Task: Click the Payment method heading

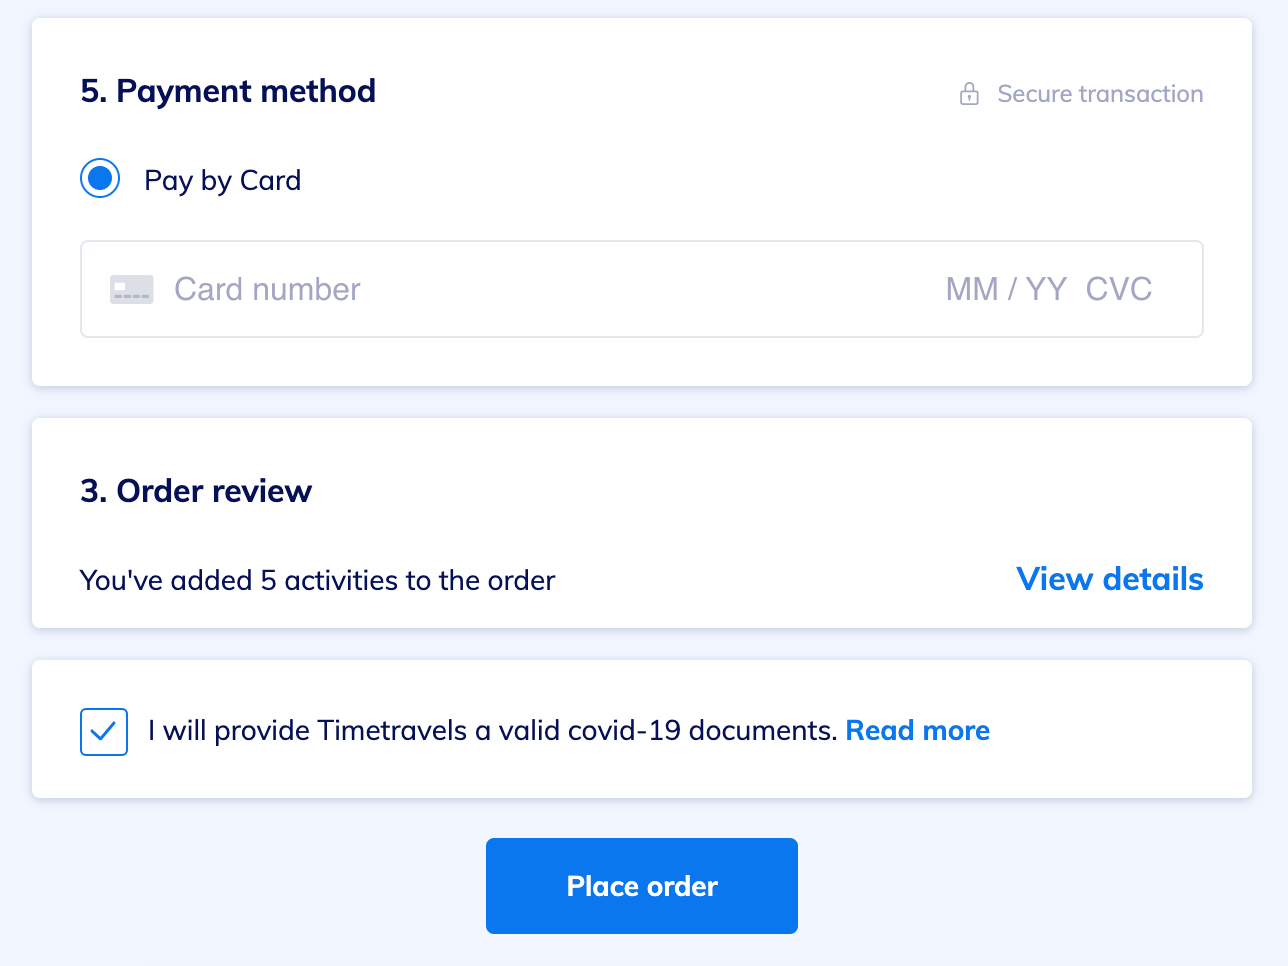Action: click(x=228, y=91)
